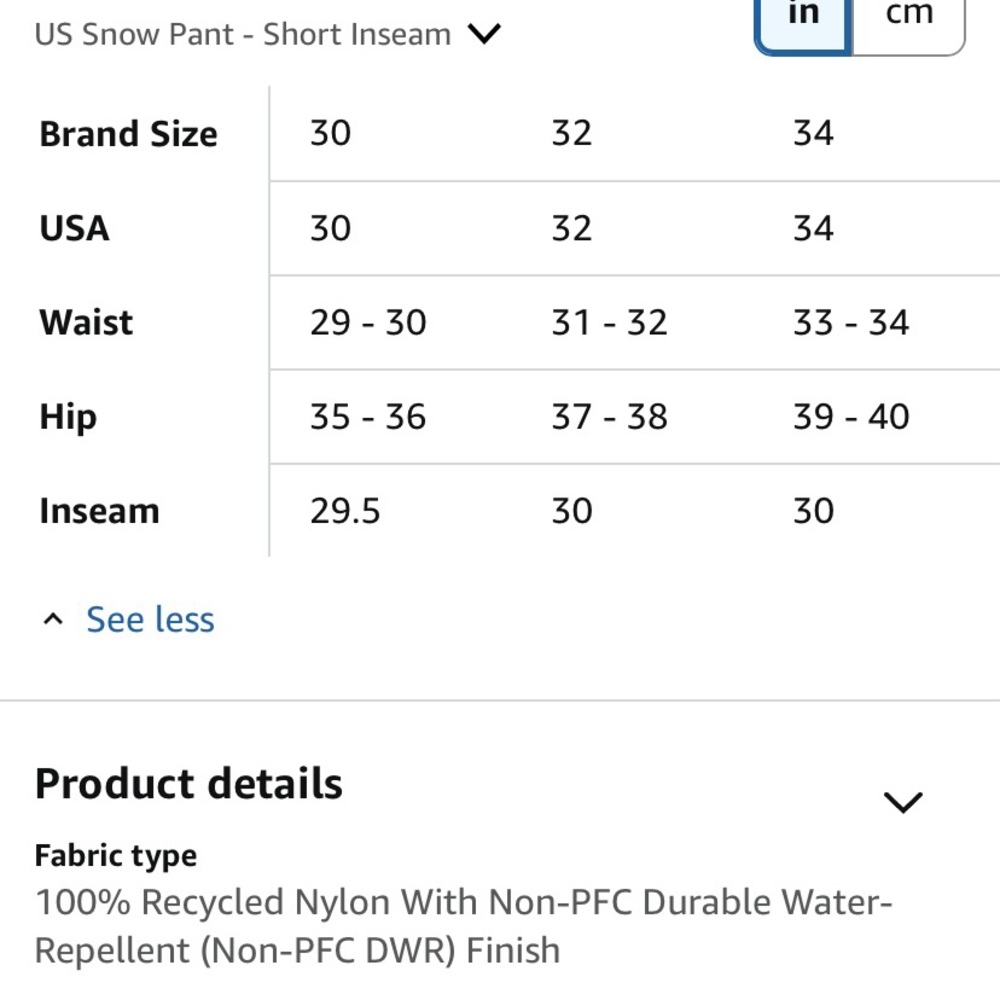Click hip 39 - 40 cell
This screenshot has width=1000, height=1000.
(851, 417)
